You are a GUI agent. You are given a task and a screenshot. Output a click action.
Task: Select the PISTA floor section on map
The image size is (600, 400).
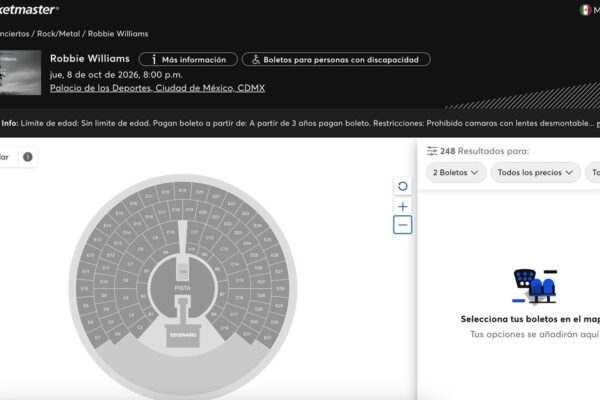pyautogui.click(x=182, y=288)
